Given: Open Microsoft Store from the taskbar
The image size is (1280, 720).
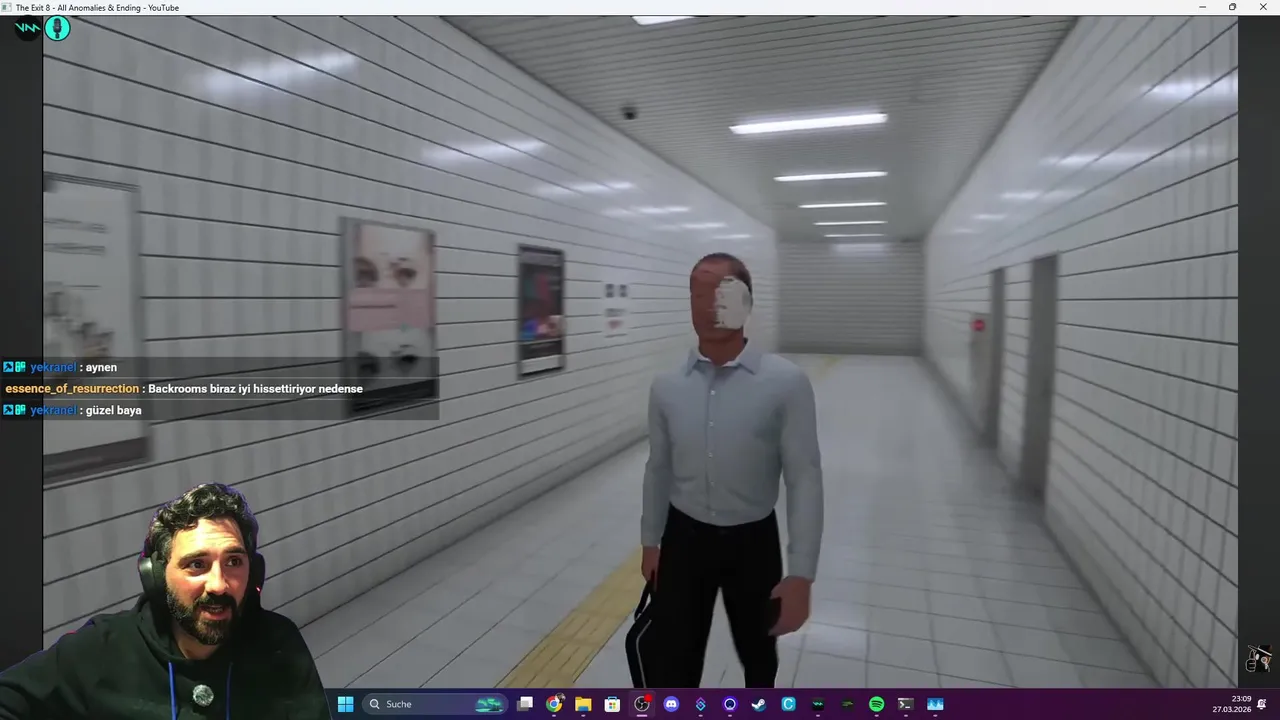Looking at the screenshot, I should [x=612, y=704].
